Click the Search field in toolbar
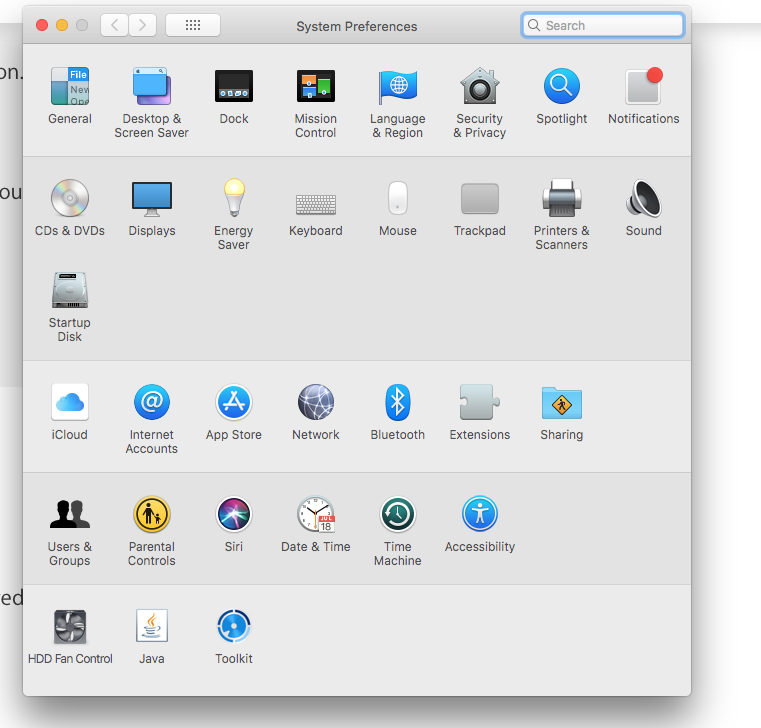 tap(603, 25)
